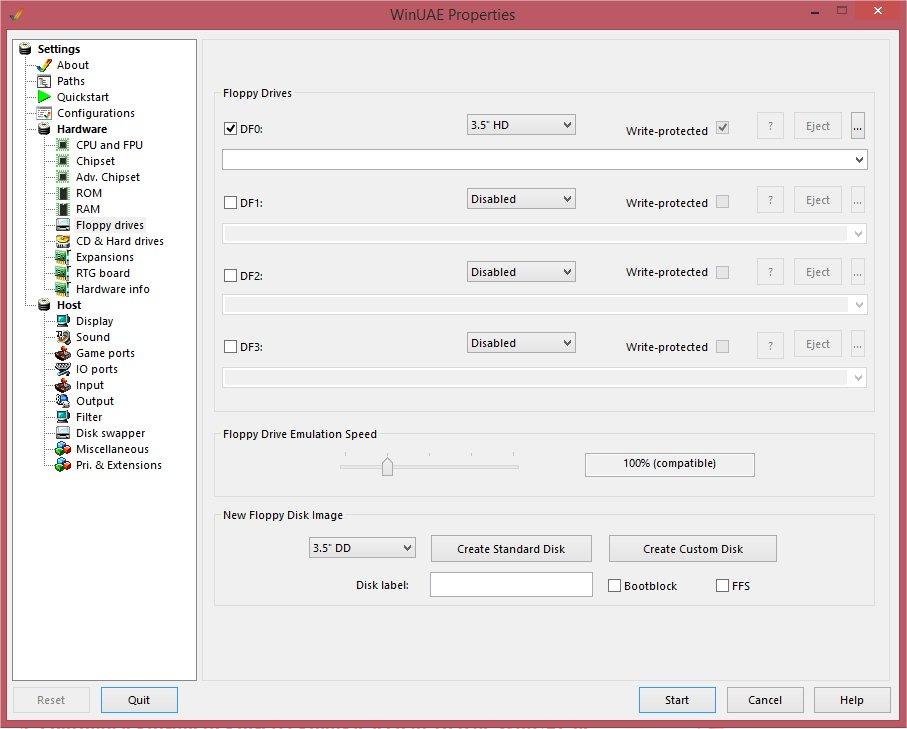Click the green Quickstart arrow icon
Screen dimensions: 907x729
pyautogui.click(x=44, y=97)
